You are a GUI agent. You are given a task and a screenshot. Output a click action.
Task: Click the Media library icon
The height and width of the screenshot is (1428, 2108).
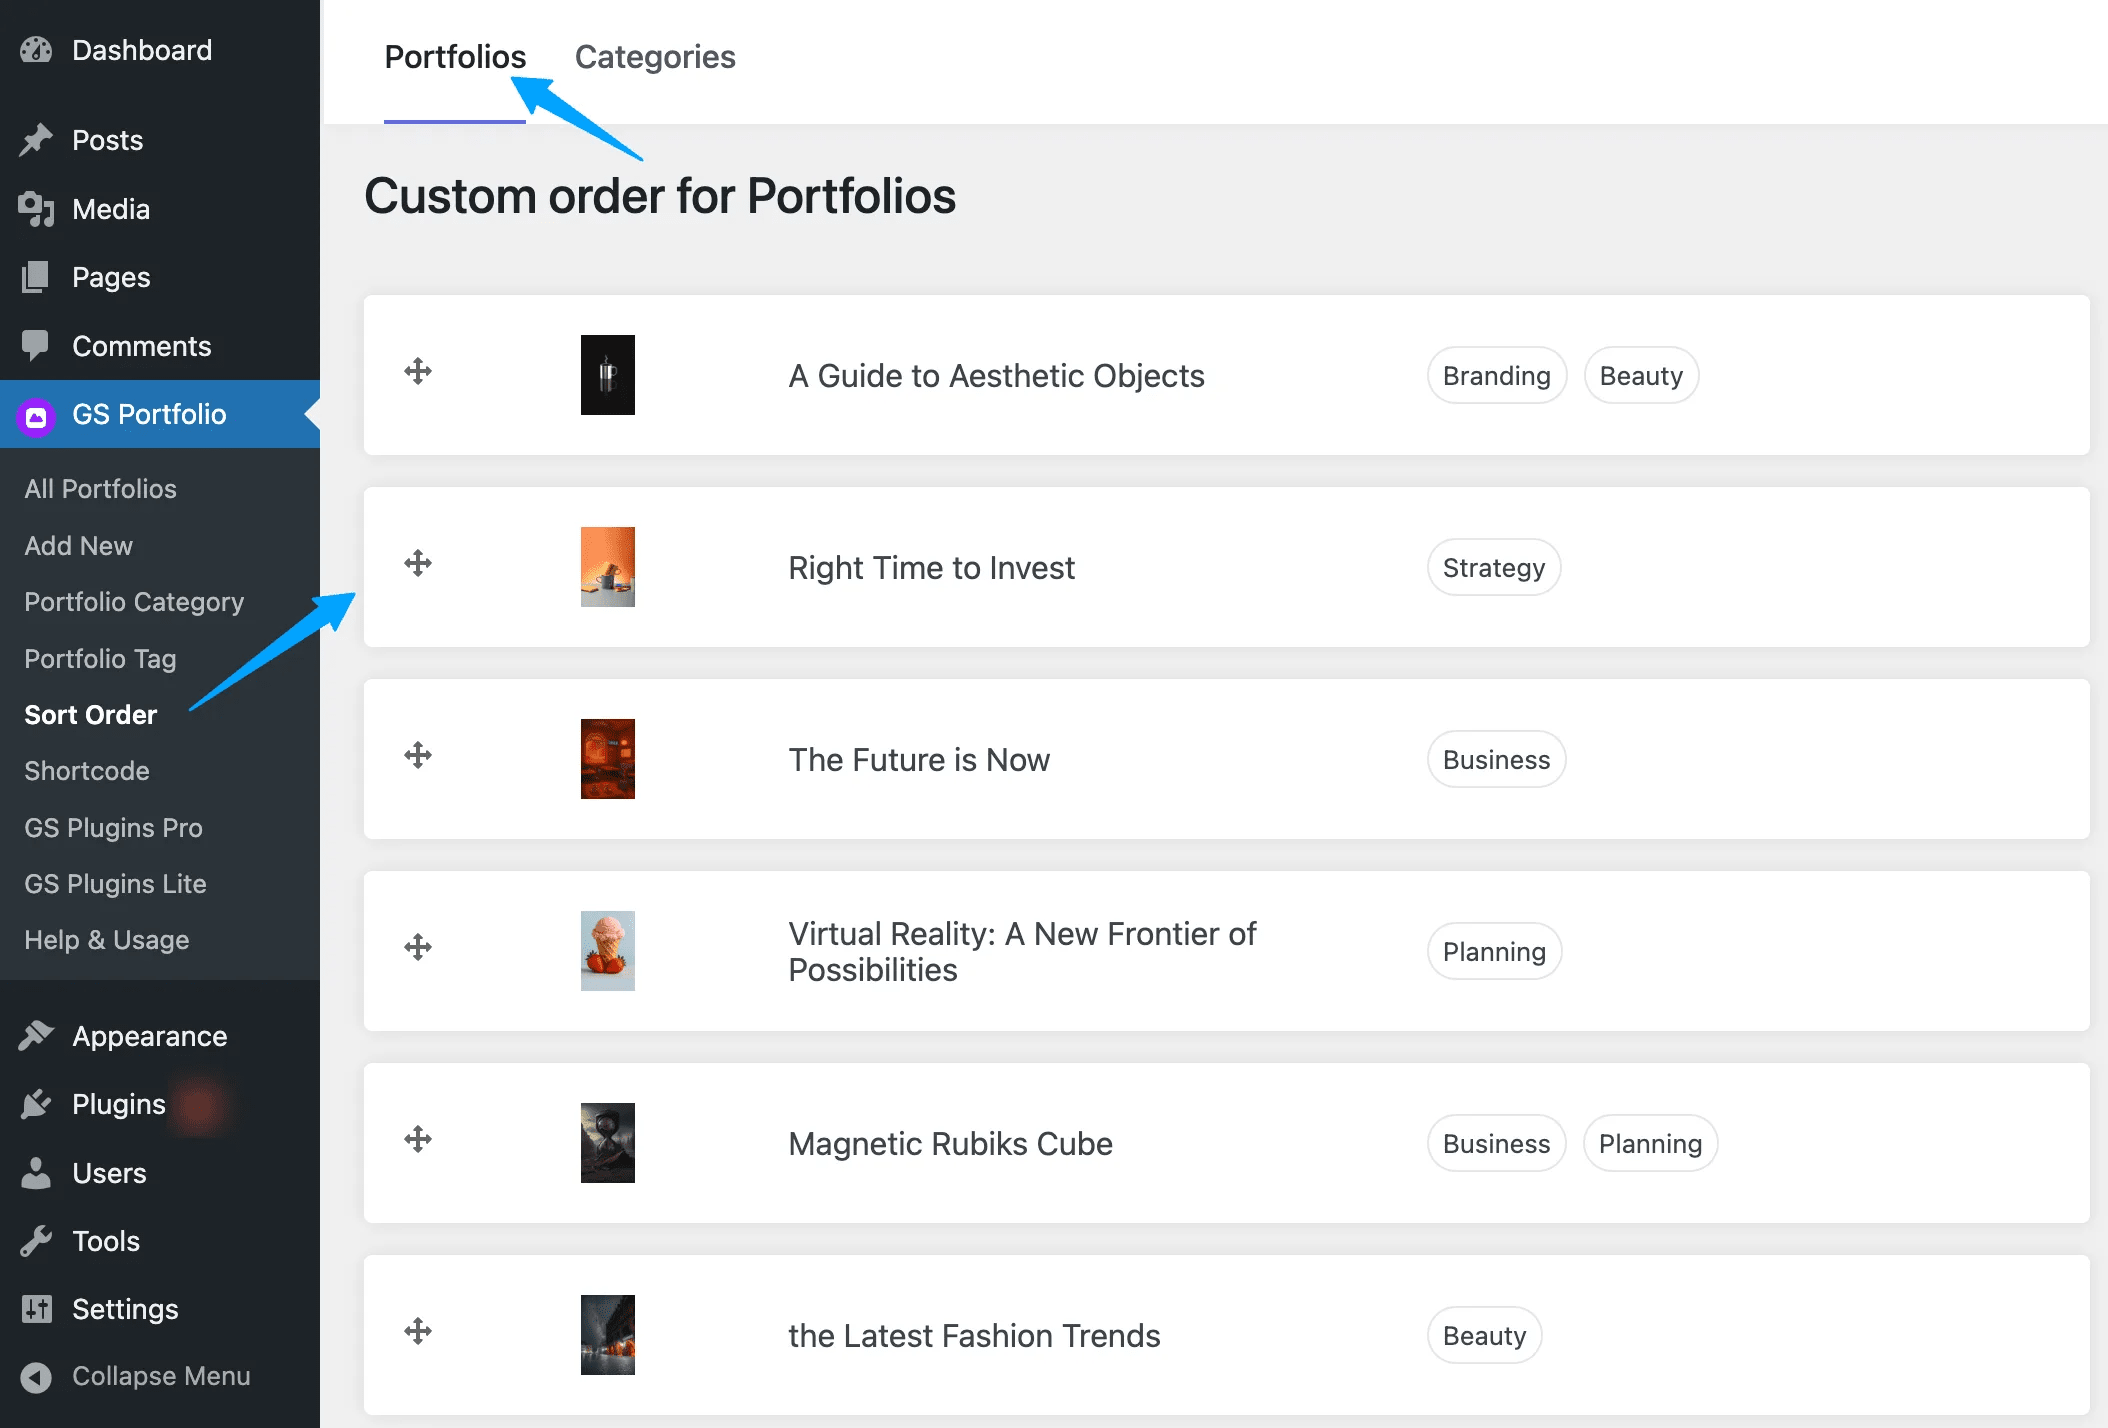click(x=36, y=208)
